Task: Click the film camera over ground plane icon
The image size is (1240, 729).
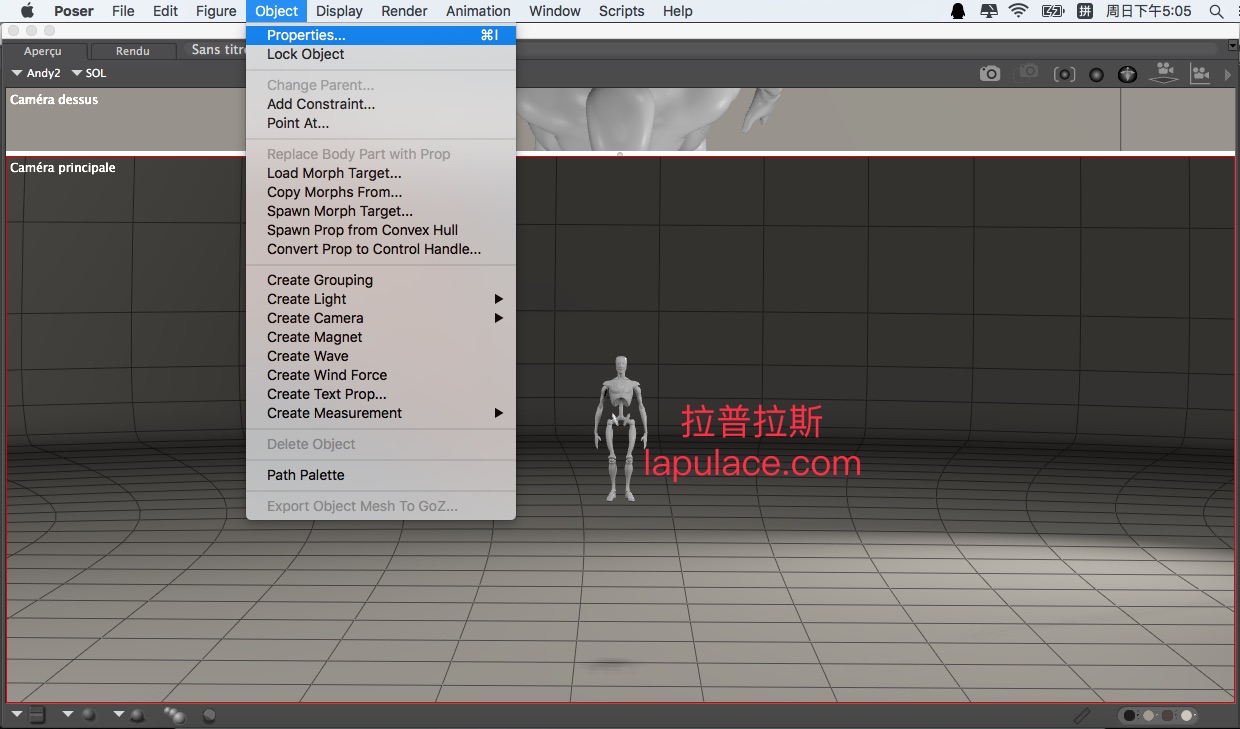Action: tap(1163, 72)
